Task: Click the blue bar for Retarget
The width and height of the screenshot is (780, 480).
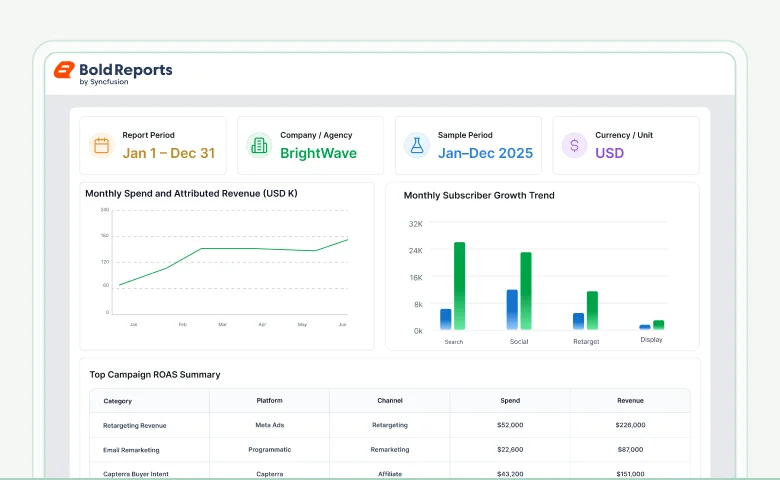Action: 579,321
